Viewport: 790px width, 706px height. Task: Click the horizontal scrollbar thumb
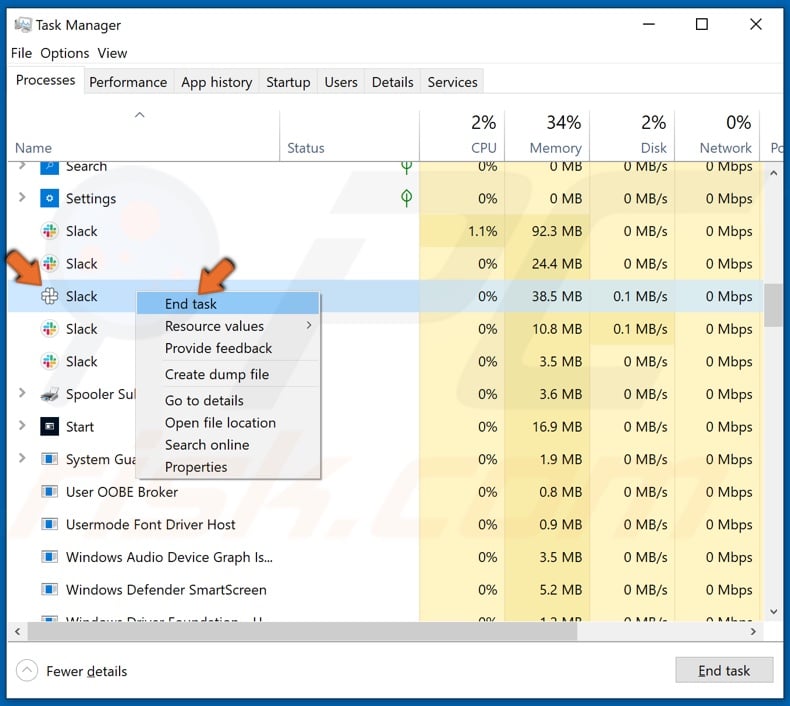point(302,631)
